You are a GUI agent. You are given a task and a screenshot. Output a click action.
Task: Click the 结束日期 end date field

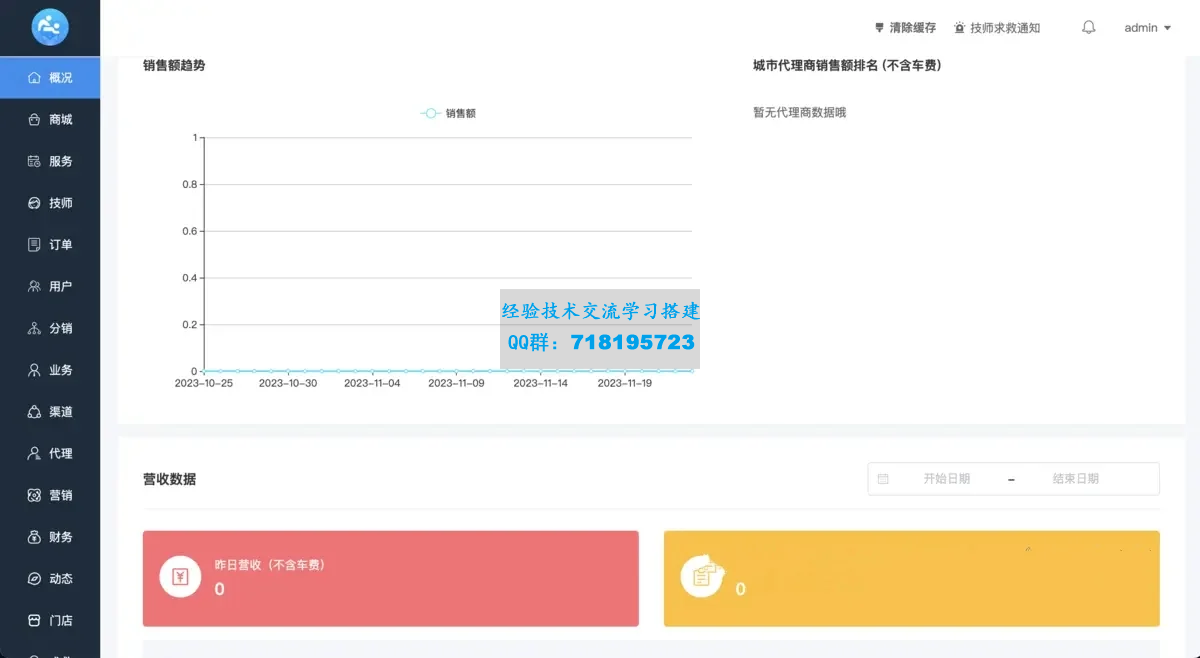(x=1075, y=479)
